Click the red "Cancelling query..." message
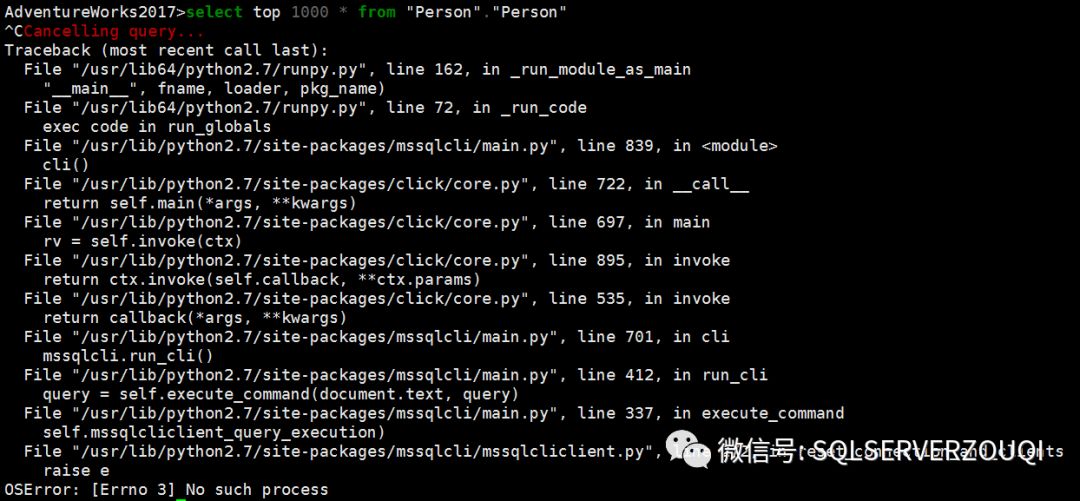This screenshot has width=1080, height=501. click(114, 31)
